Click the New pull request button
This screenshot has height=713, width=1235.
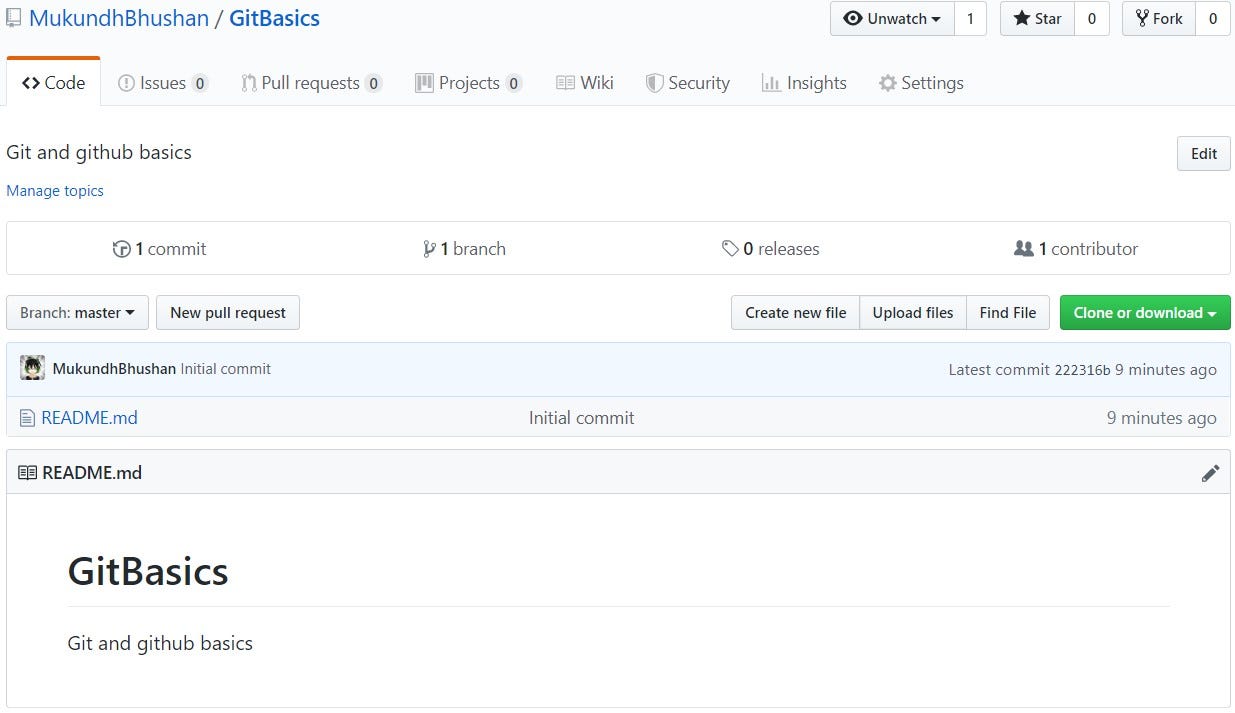coord(228,312)
